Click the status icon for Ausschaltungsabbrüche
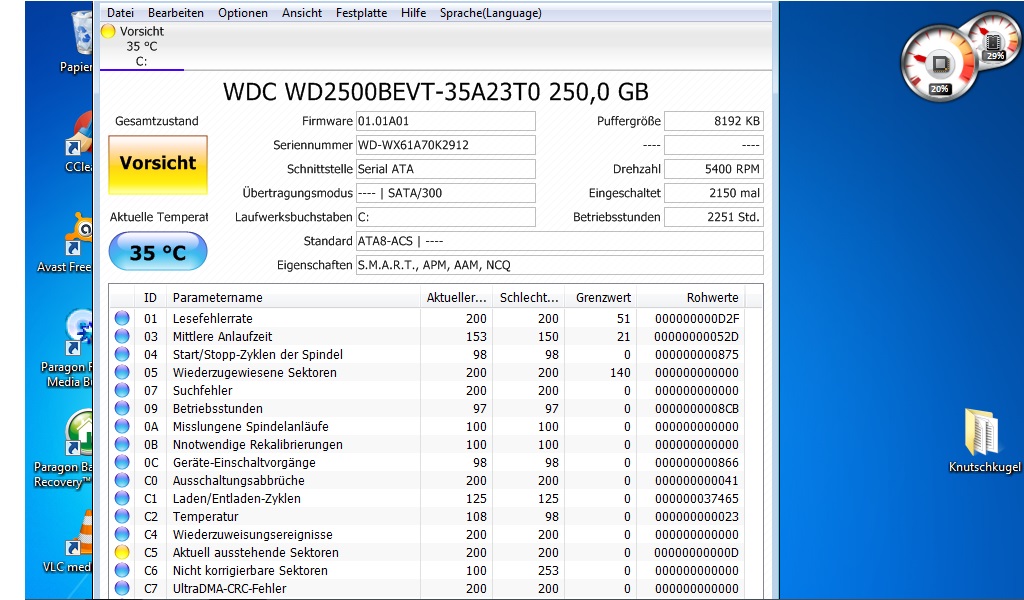This screenshot has width=1024, height=600. (122, 480)
